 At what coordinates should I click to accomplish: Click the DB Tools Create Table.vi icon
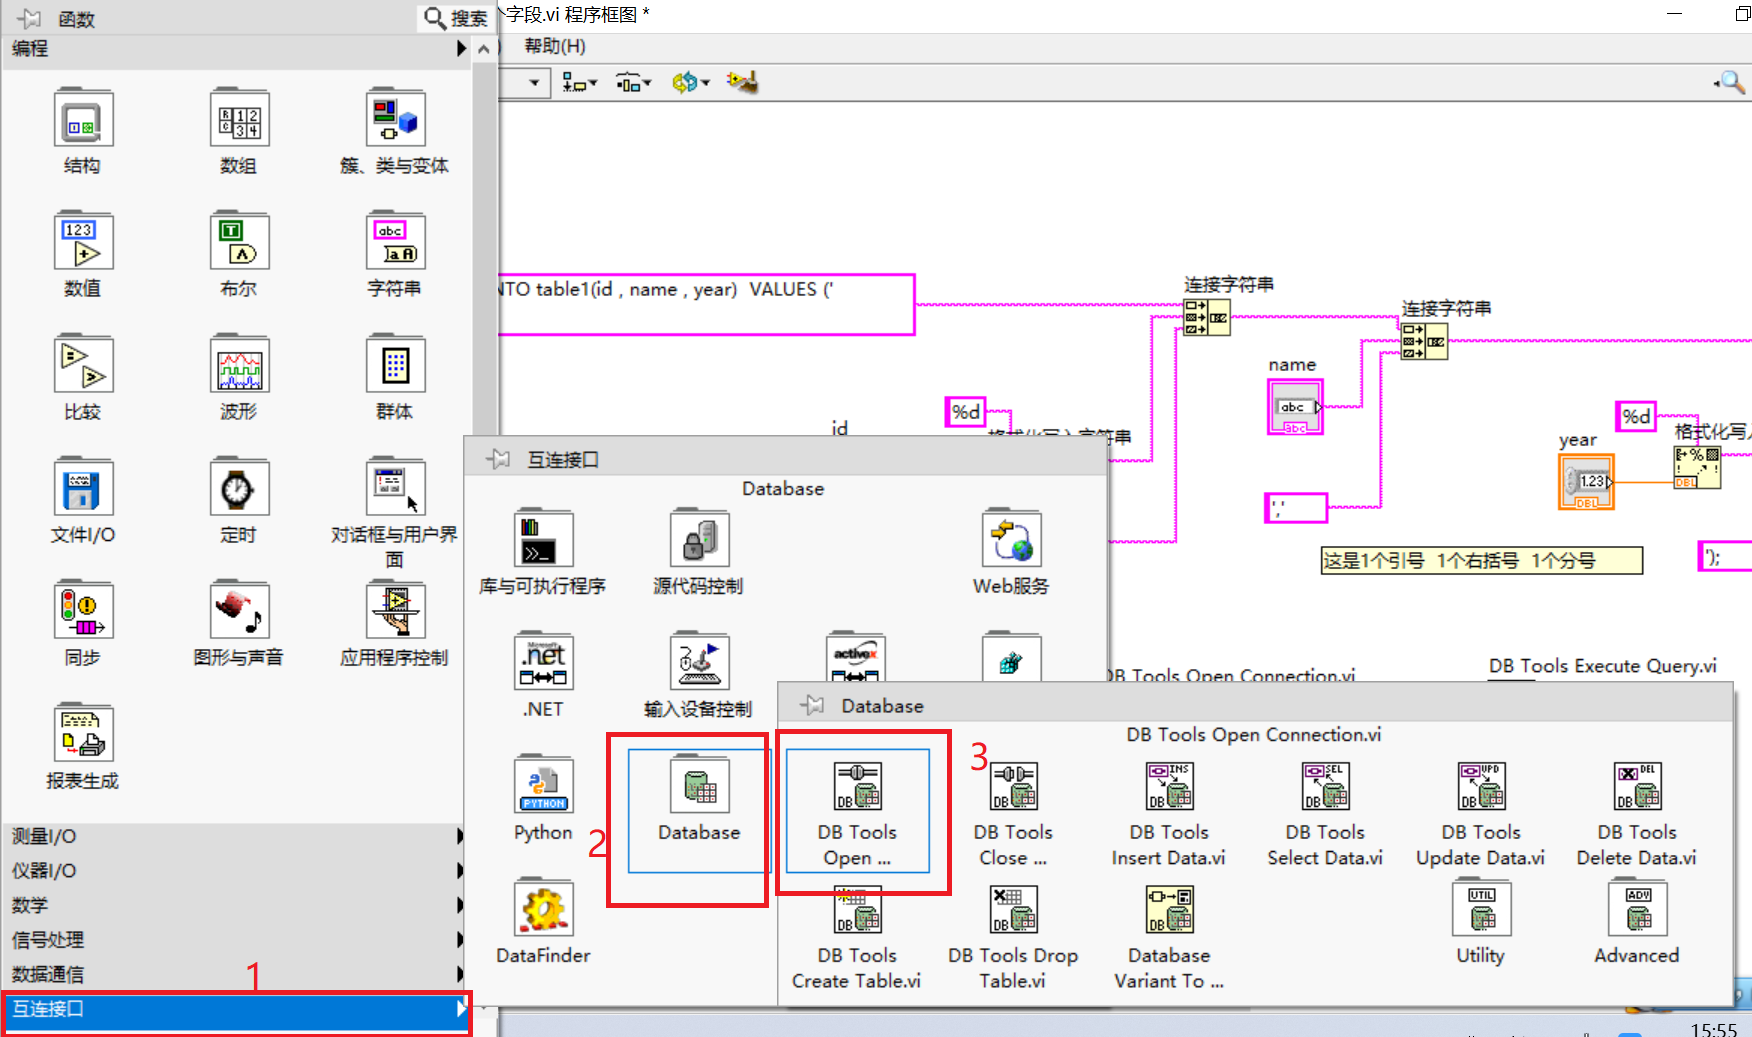[855, 910]
